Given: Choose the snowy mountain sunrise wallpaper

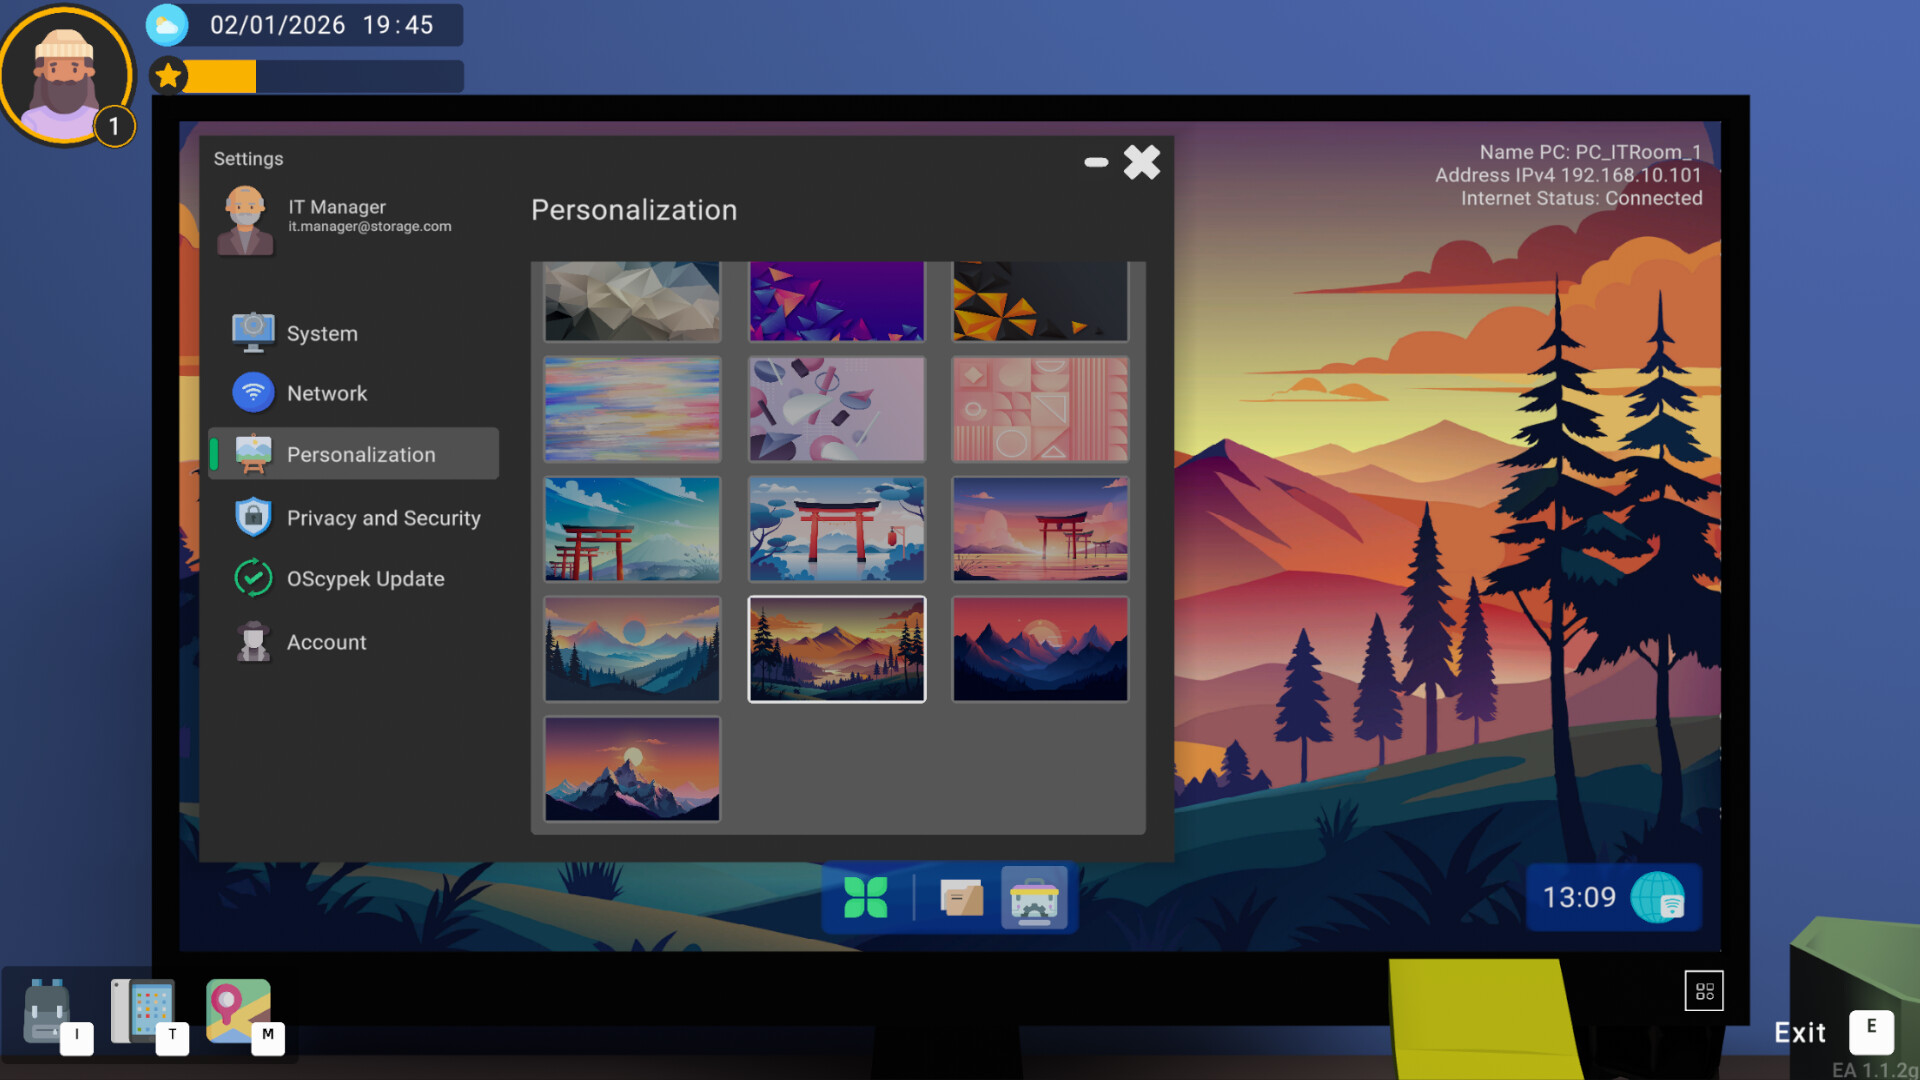Looking at the screenshot, I should pyautogui.click(x=632, y=768).
